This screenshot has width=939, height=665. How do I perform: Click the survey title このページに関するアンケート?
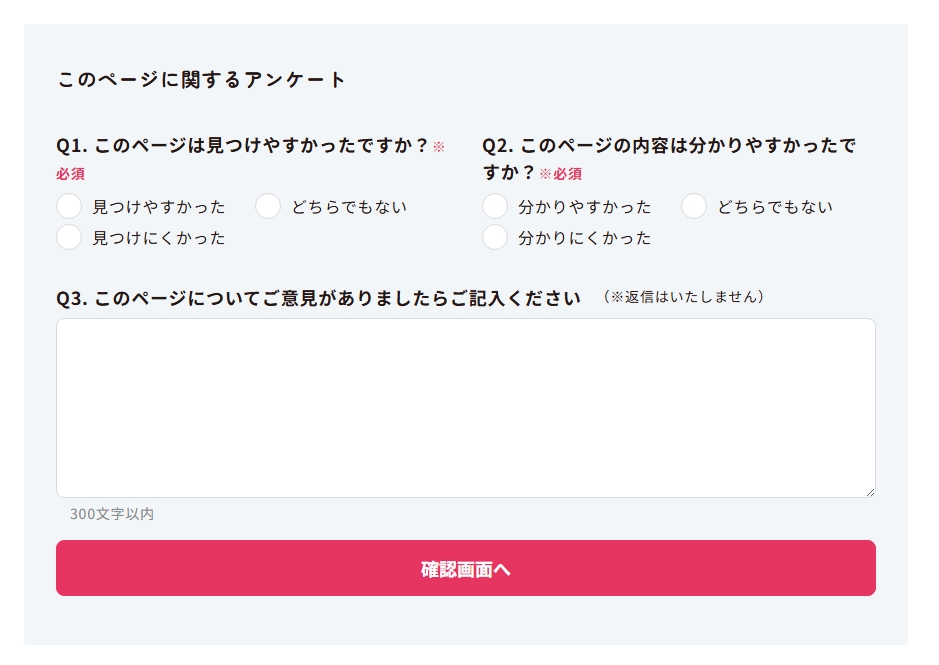click(x=200, y=79)
